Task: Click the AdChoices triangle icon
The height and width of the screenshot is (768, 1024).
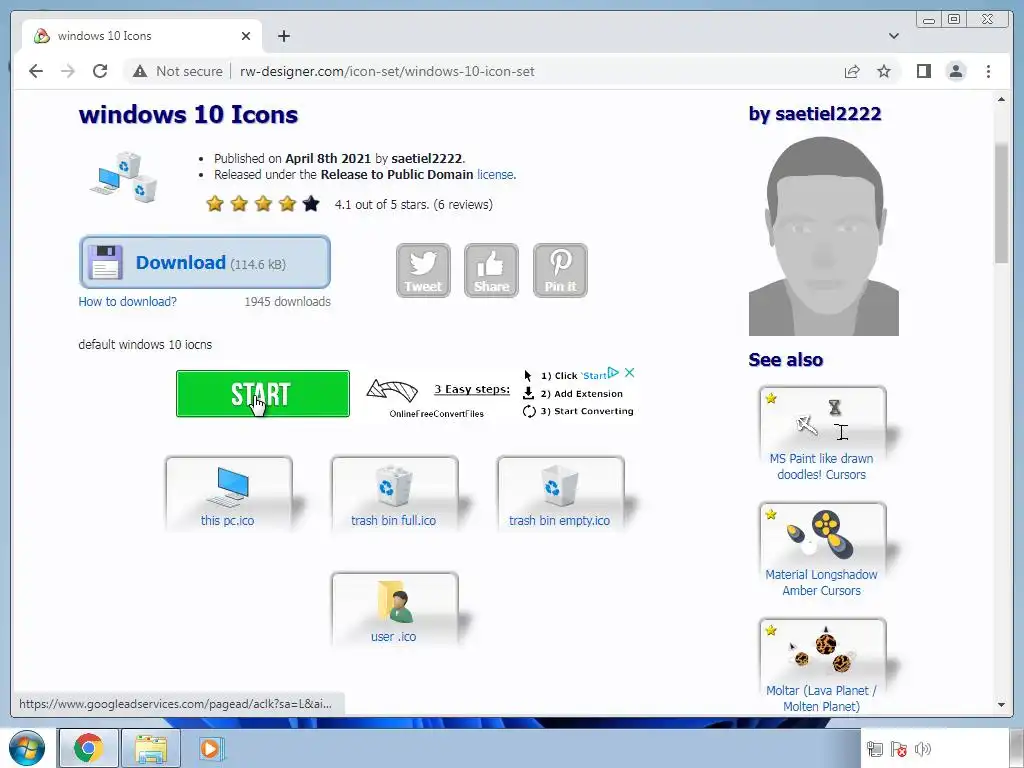Action: click(x=613, y=373)
